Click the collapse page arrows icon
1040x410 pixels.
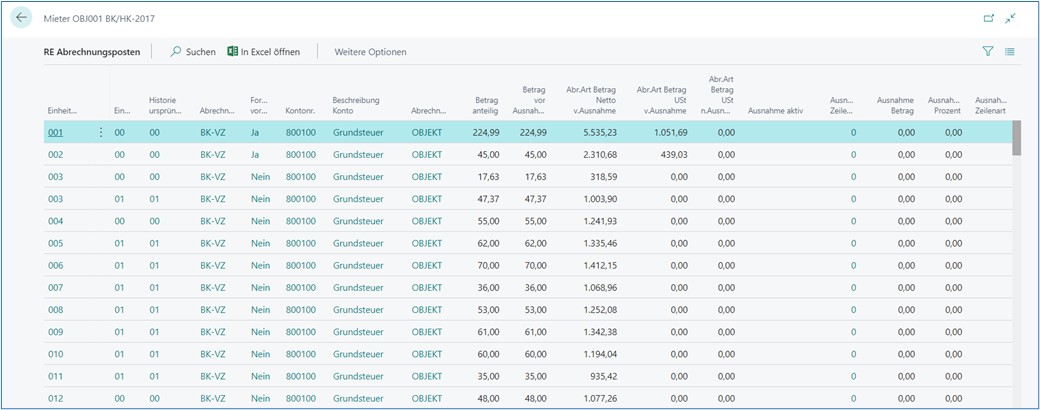(x=1011, y=19)
